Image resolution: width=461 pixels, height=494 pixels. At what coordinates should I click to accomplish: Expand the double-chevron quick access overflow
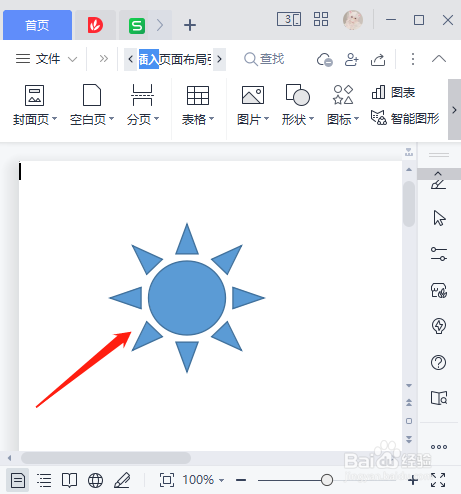(x=104, y=59)
